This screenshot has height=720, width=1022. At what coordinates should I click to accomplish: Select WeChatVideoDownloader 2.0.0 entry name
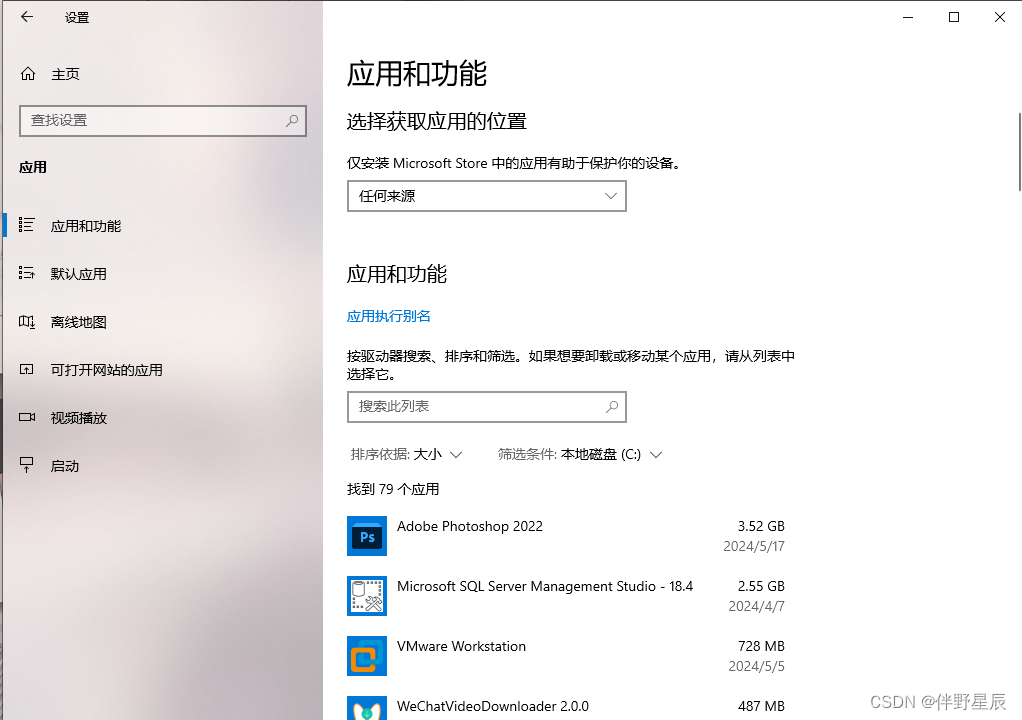pos(493,706)
